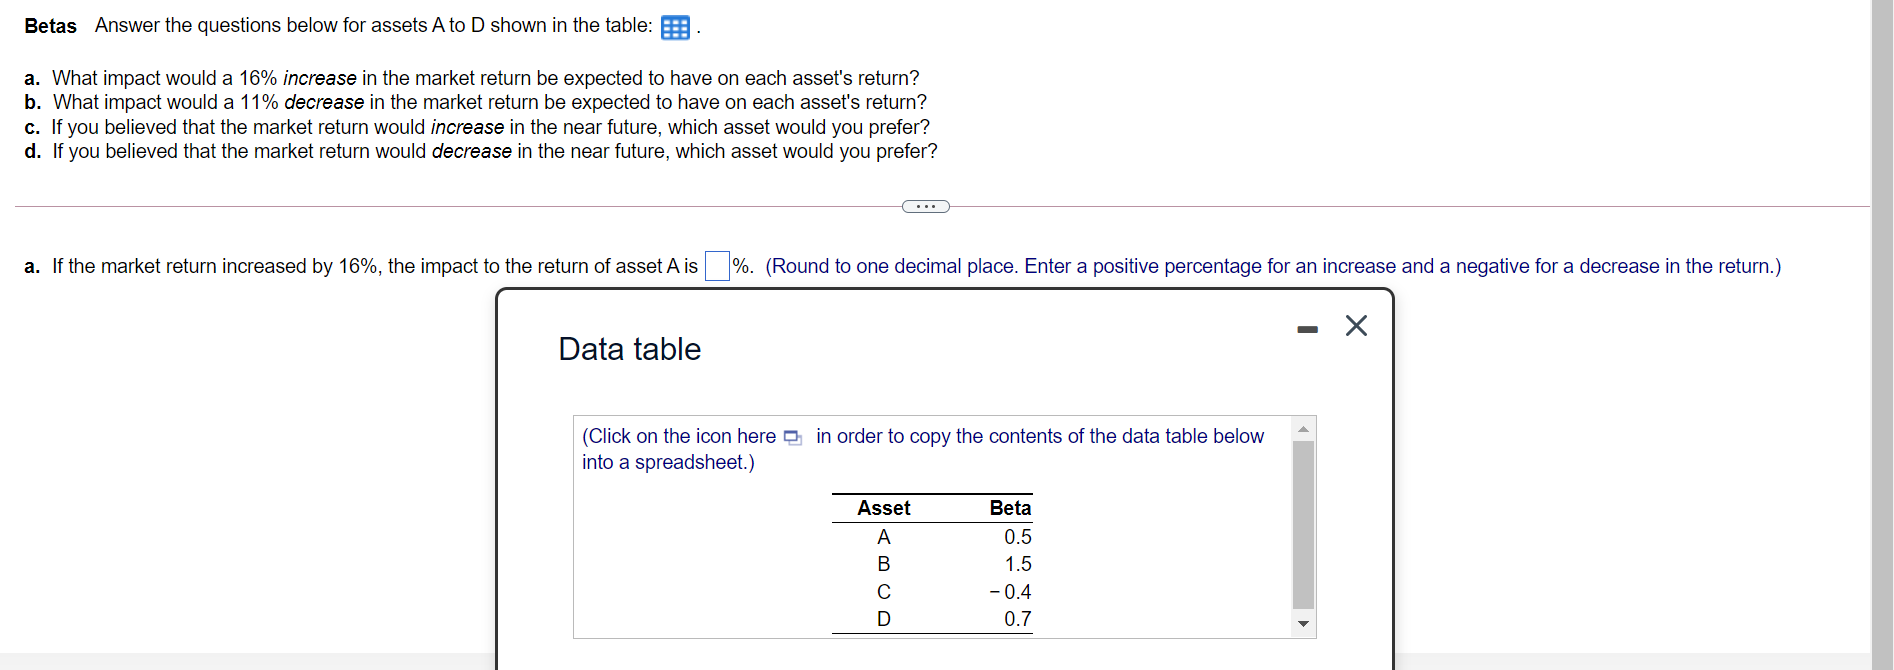Viewport: 1894px width, 670px height.
Task: Click the "Data table" dialog title
Action: click(x=629, y=349)
